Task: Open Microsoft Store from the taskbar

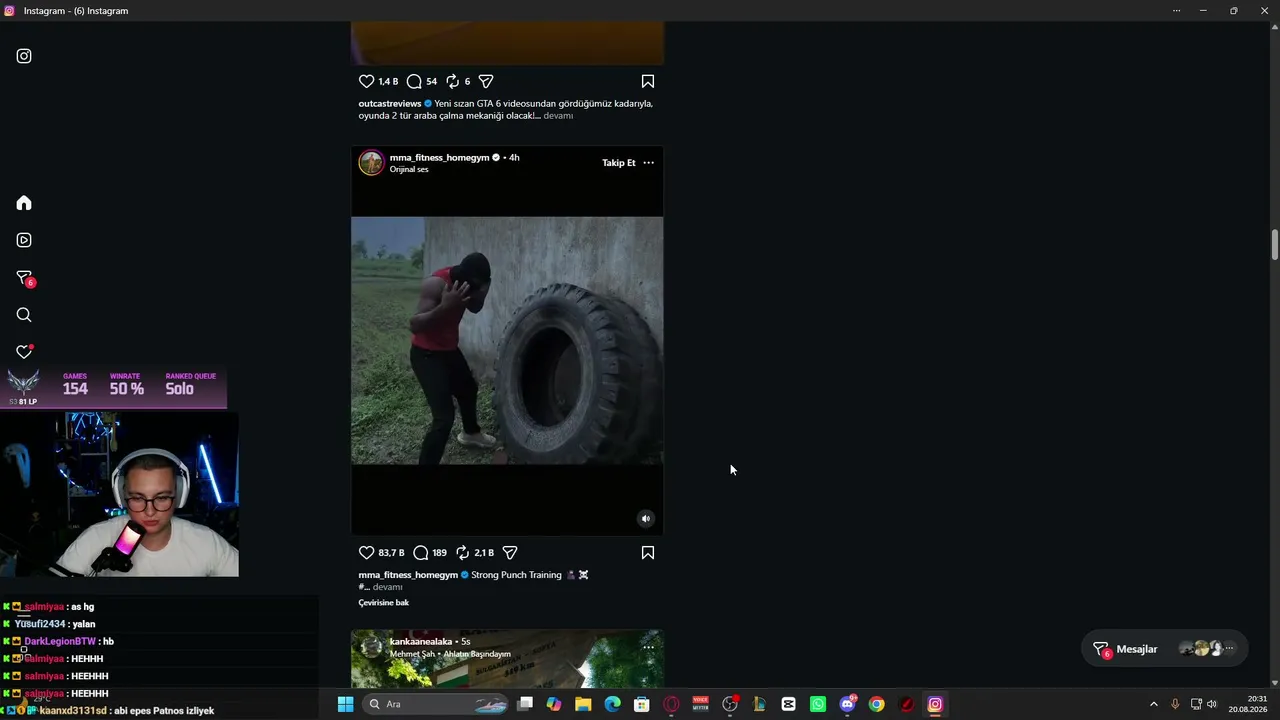Action: pyautogui.click(x=642, y=704)
